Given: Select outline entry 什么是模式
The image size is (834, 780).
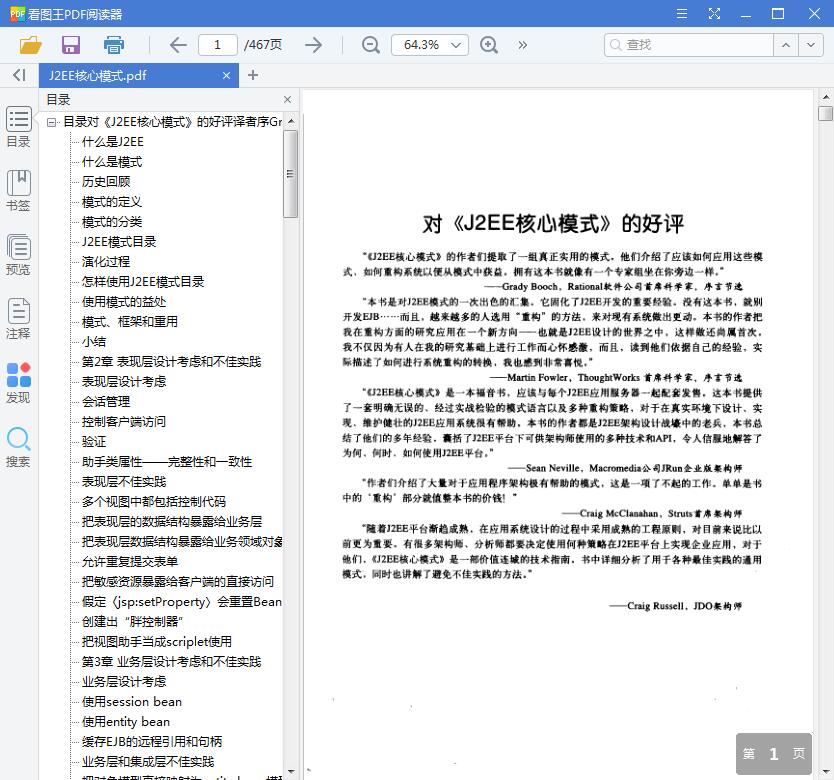Looking at the screenshot, I should (x=112, y=162).
